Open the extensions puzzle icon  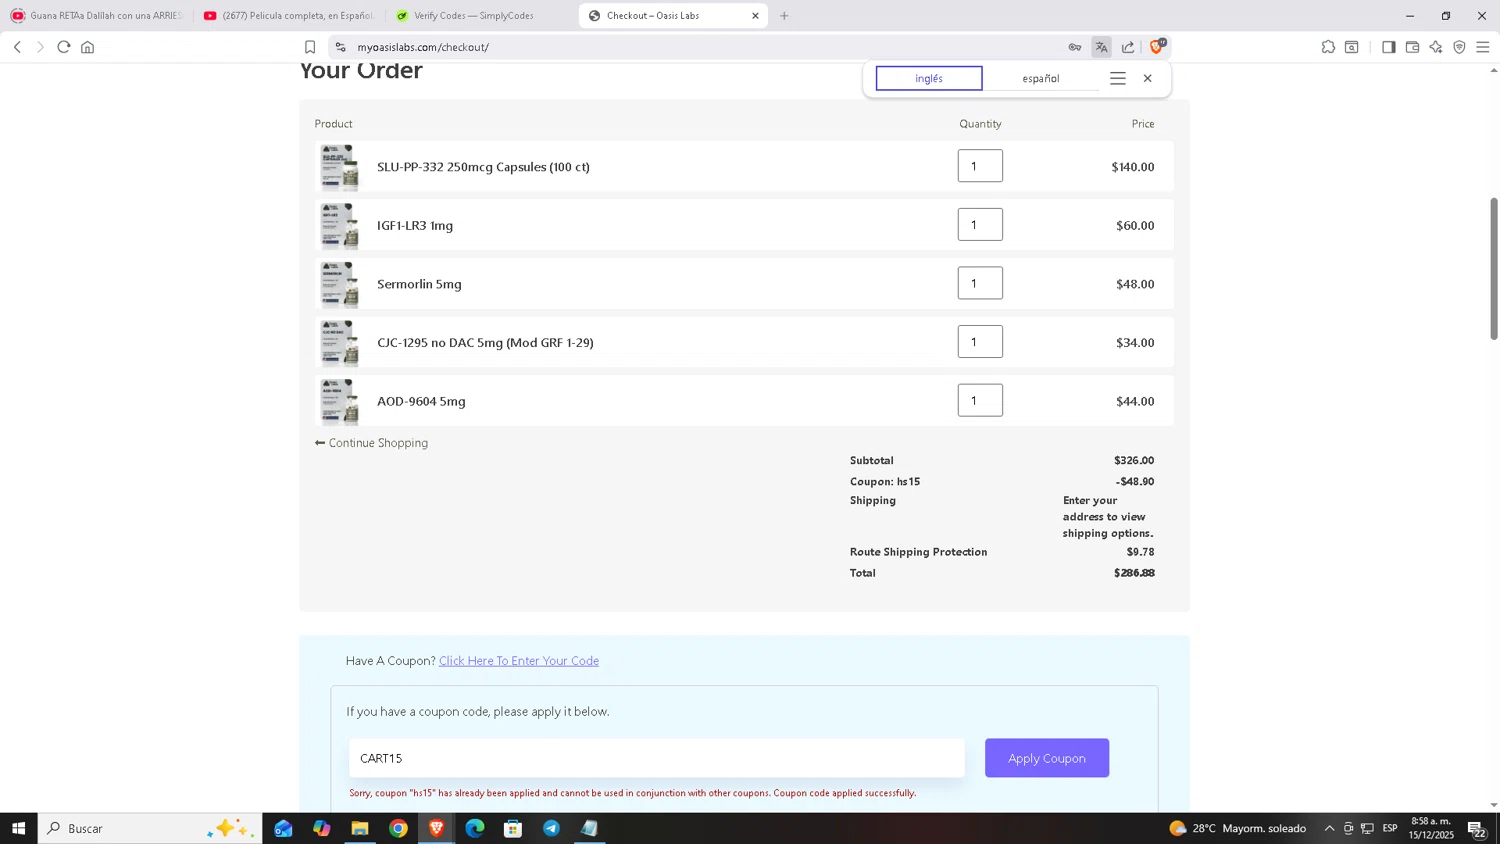1328,47
